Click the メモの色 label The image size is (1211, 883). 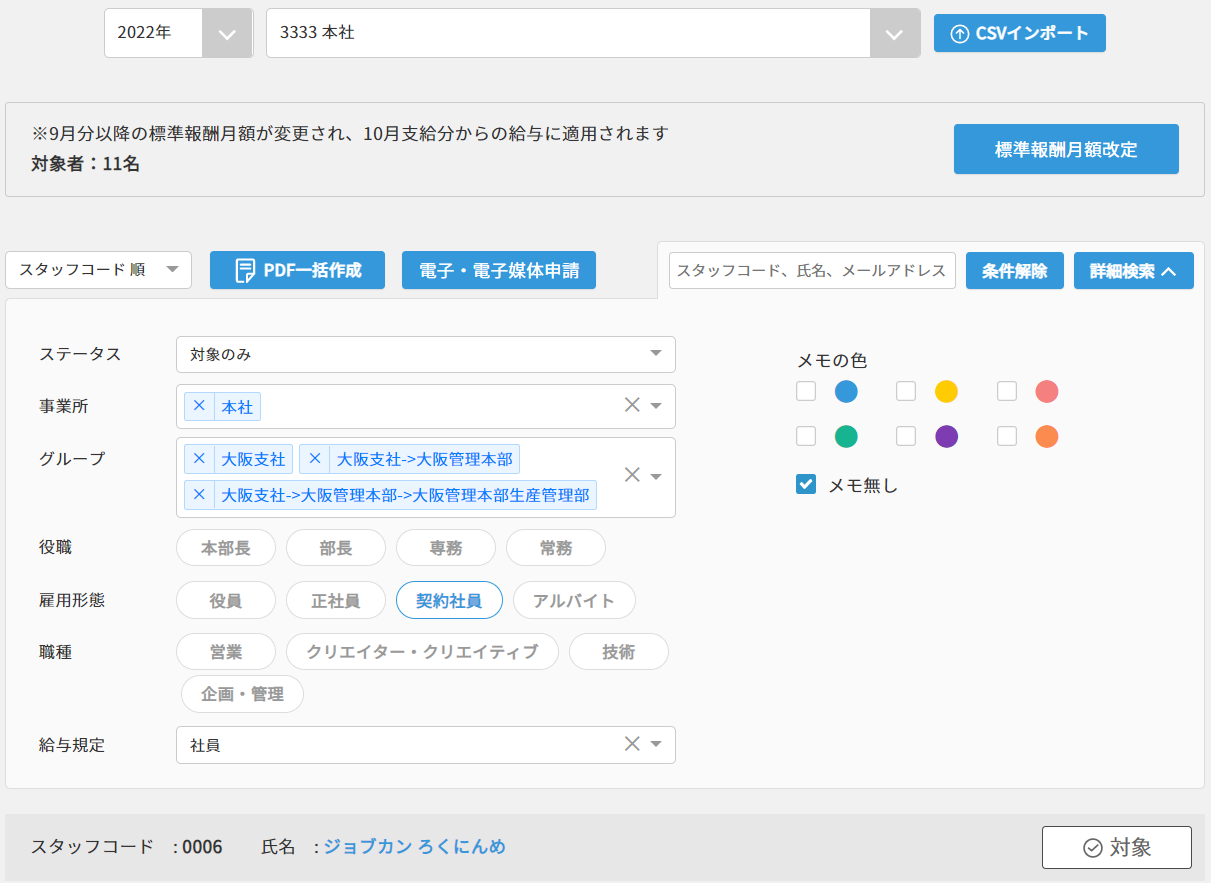tap(832, 361)
